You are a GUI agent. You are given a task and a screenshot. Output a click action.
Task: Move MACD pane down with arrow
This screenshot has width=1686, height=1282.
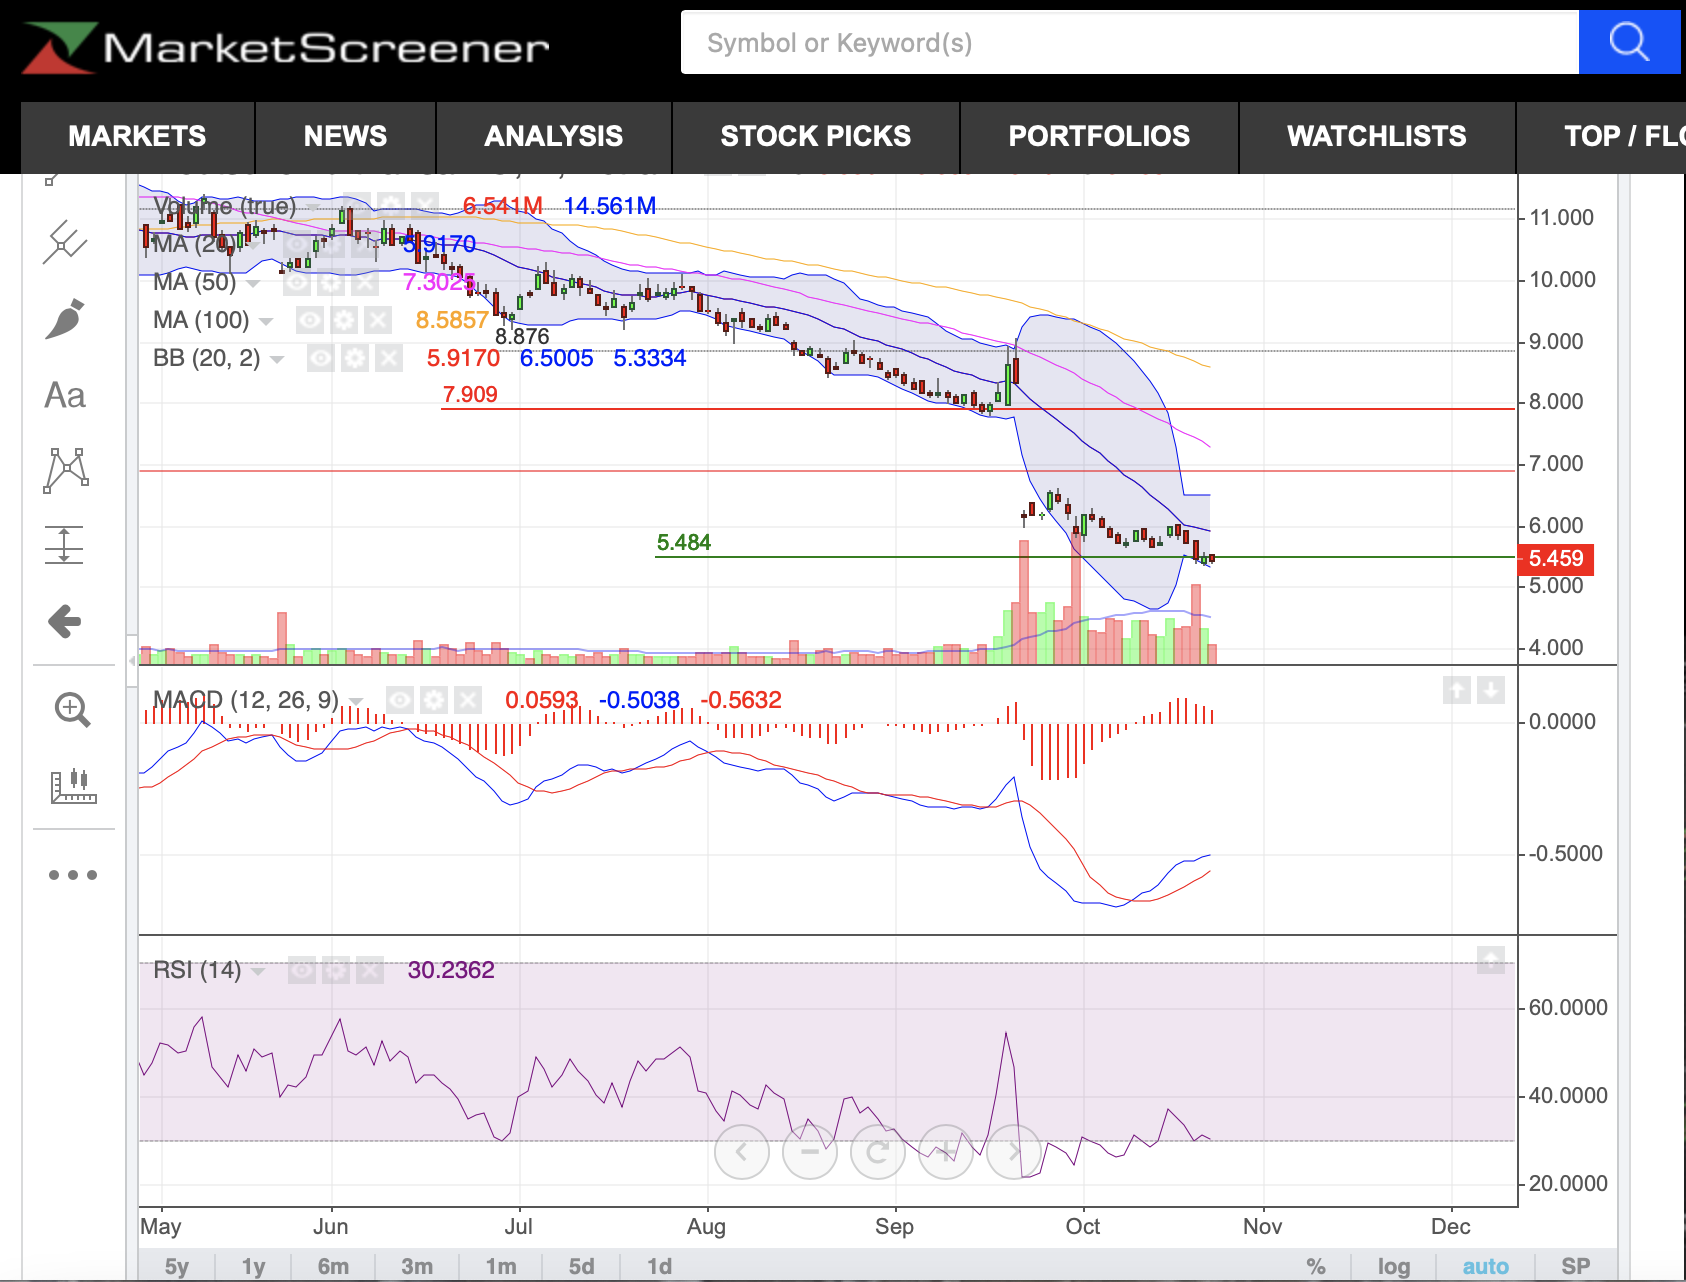coord(1491,690)
